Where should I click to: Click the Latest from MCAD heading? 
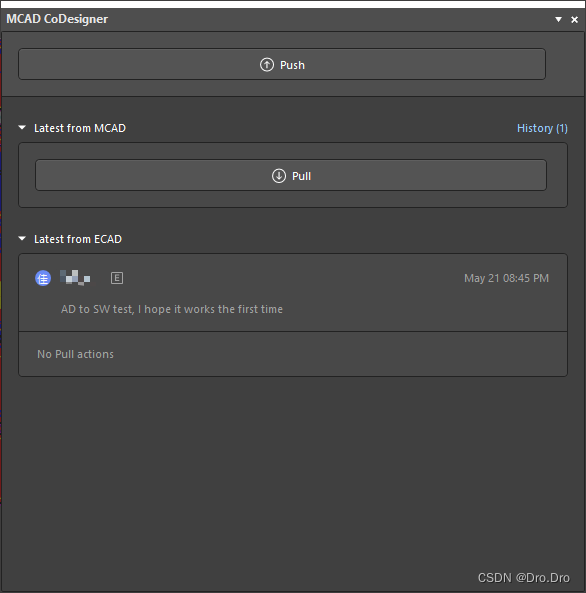click(x=80, y=128)
